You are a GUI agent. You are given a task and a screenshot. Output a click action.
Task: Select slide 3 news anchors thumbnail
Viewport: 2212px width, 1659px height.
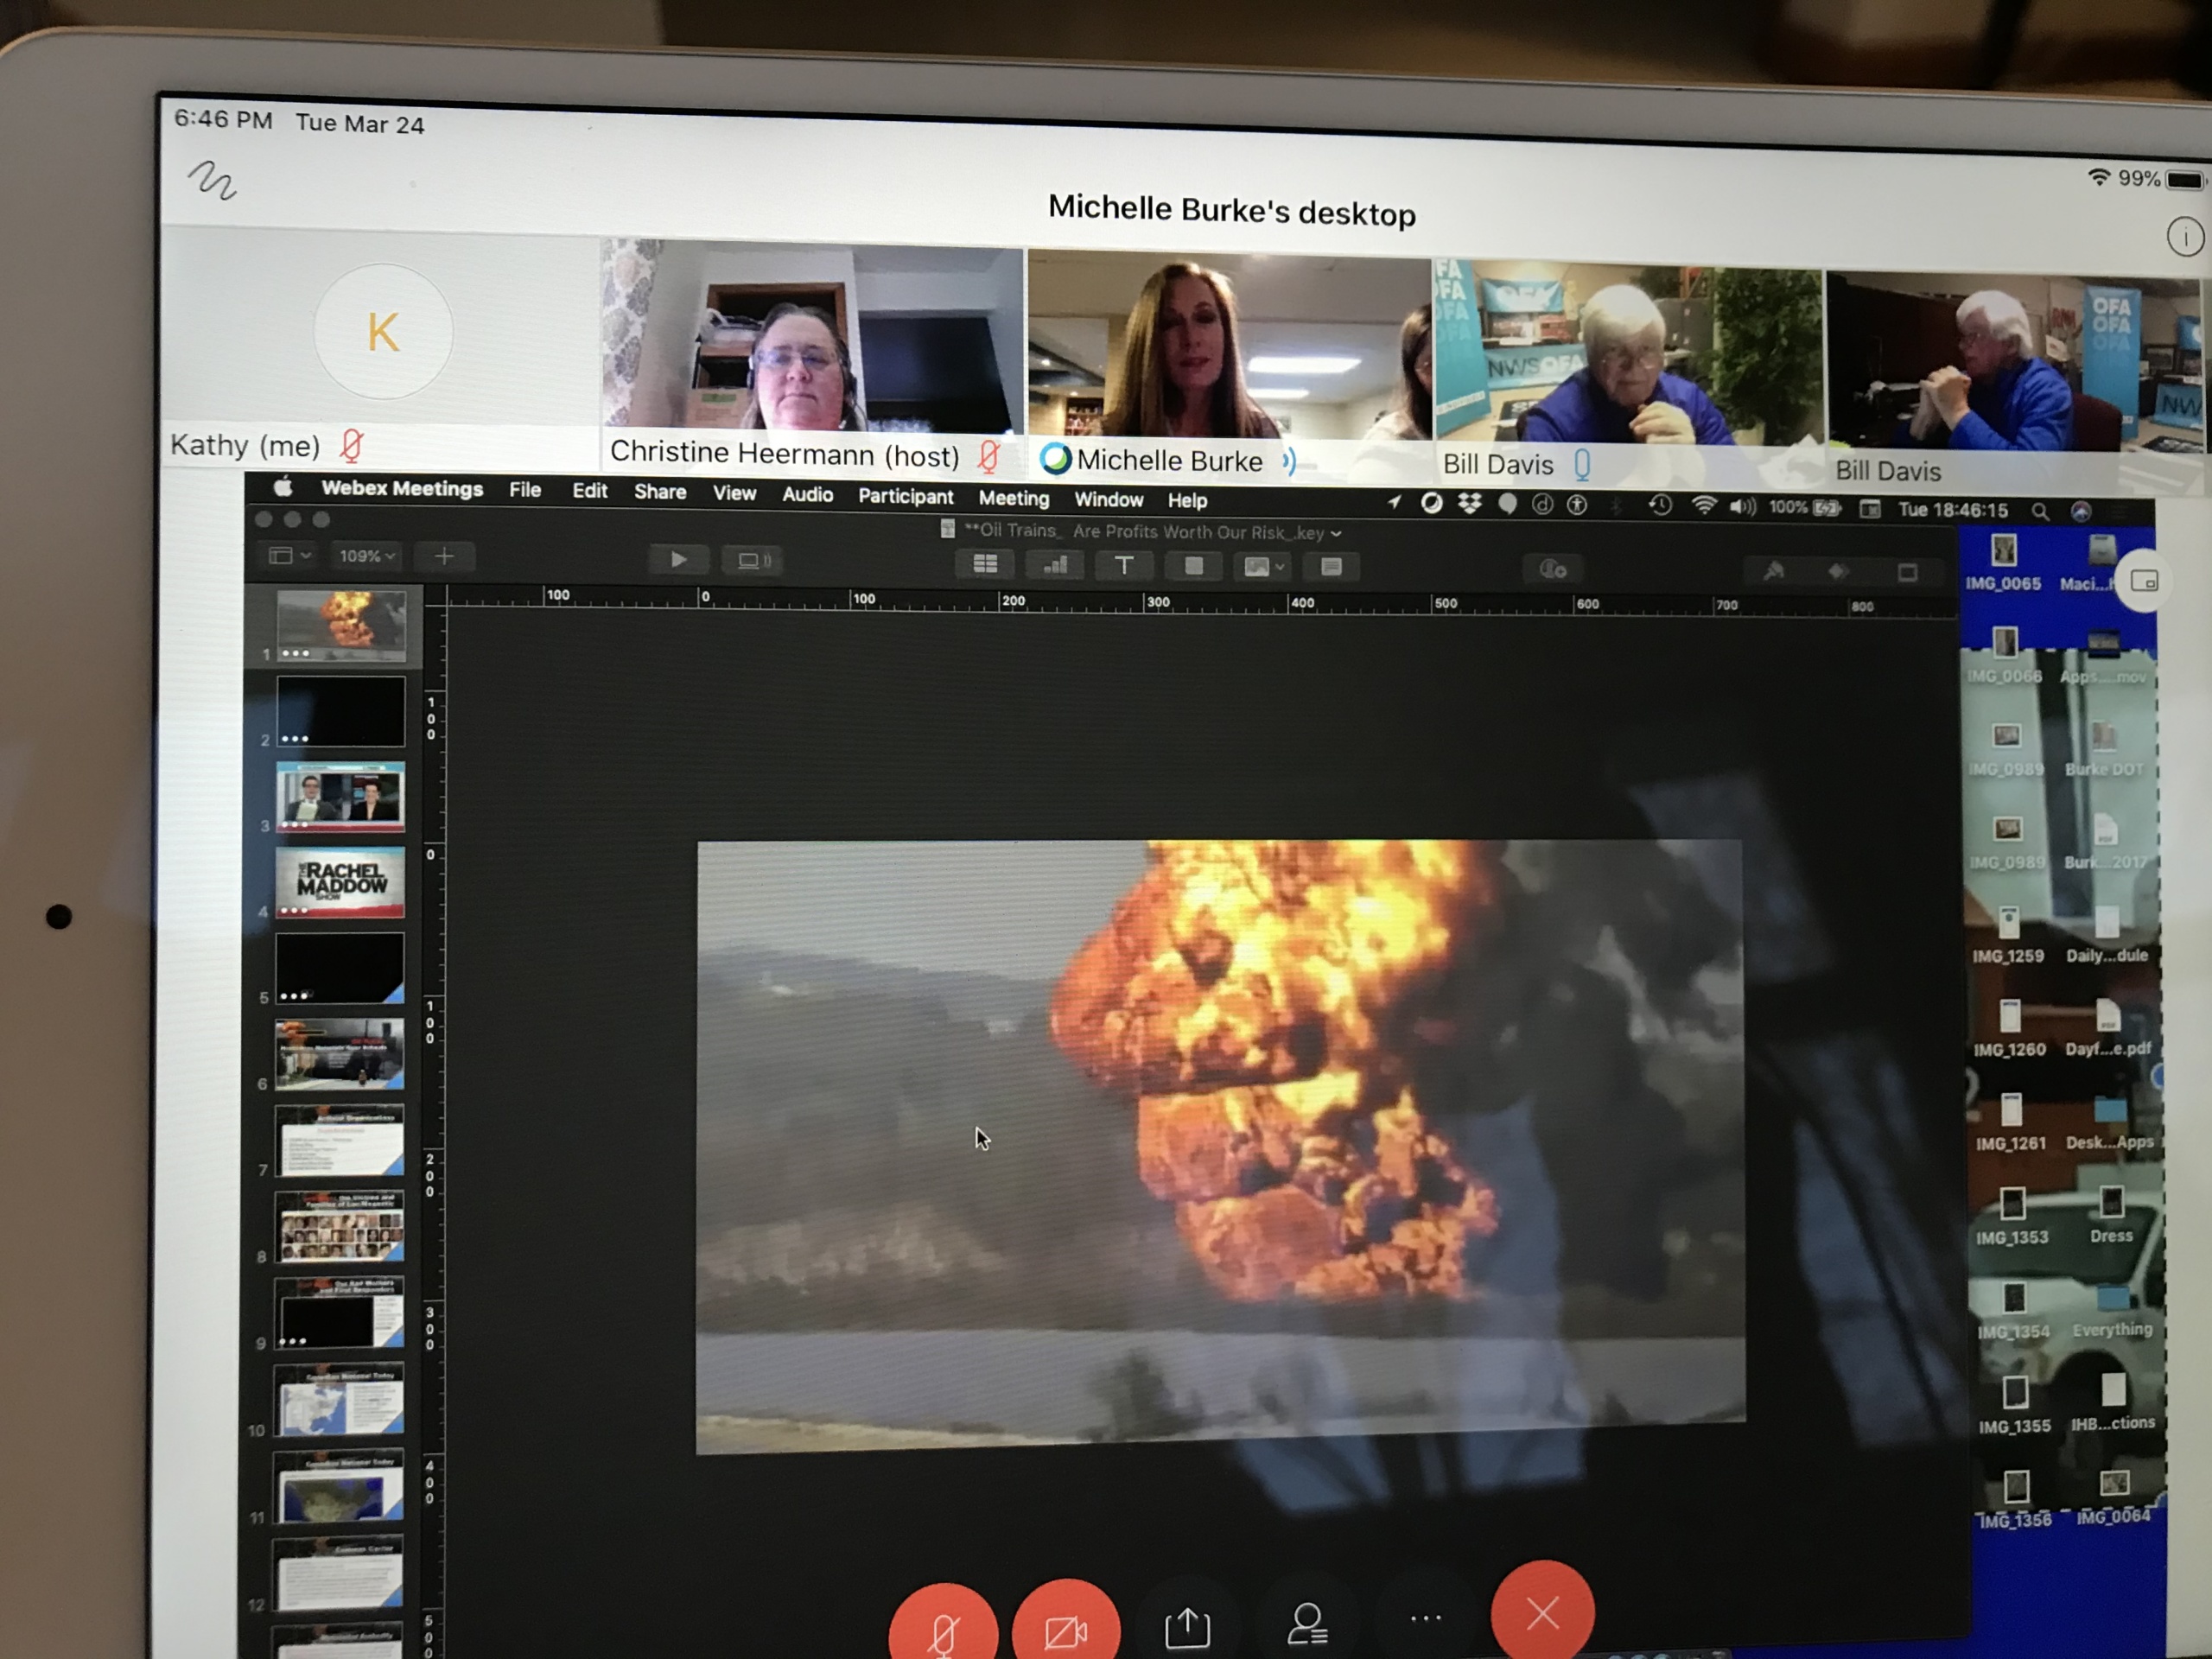point(340,797)
